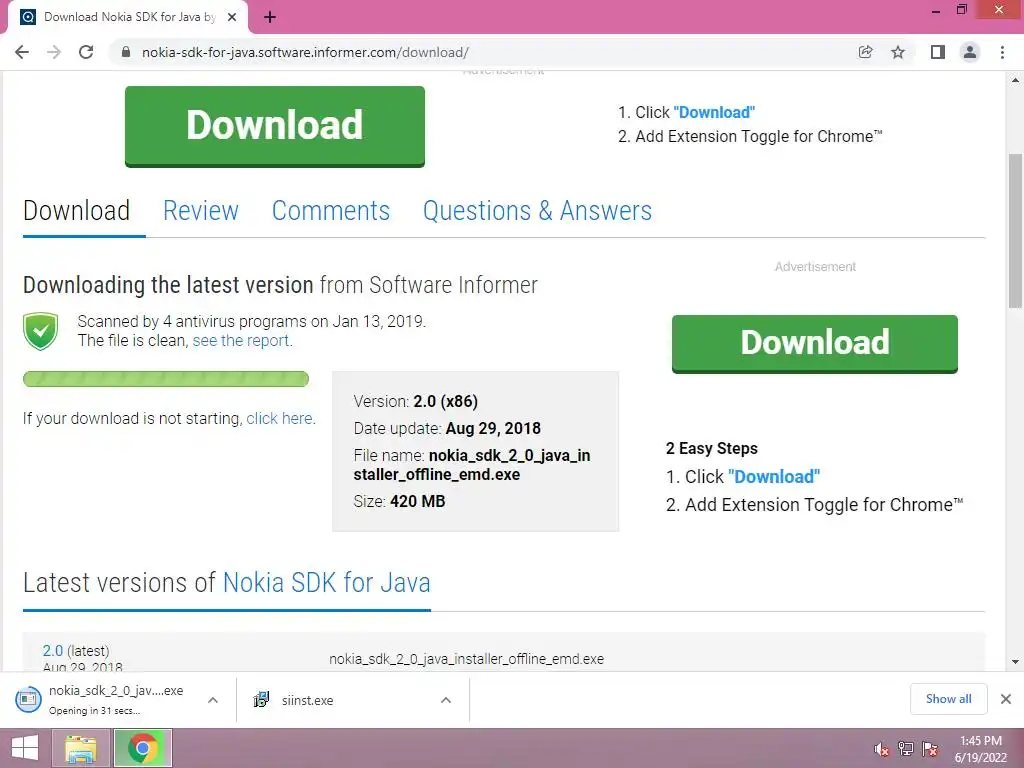Click the forward navigation arrow
This screenshot has height=768, width=1024.
tap(54, 52)
